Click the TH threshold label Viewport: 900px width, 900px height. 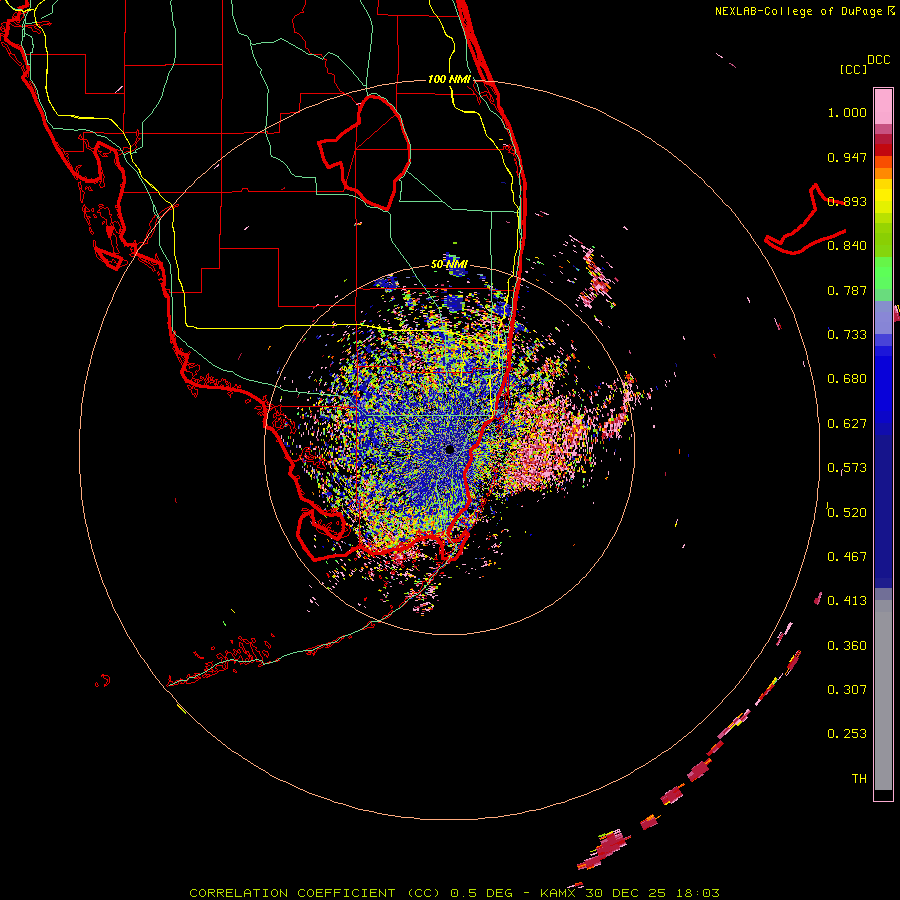pos(859,779)
